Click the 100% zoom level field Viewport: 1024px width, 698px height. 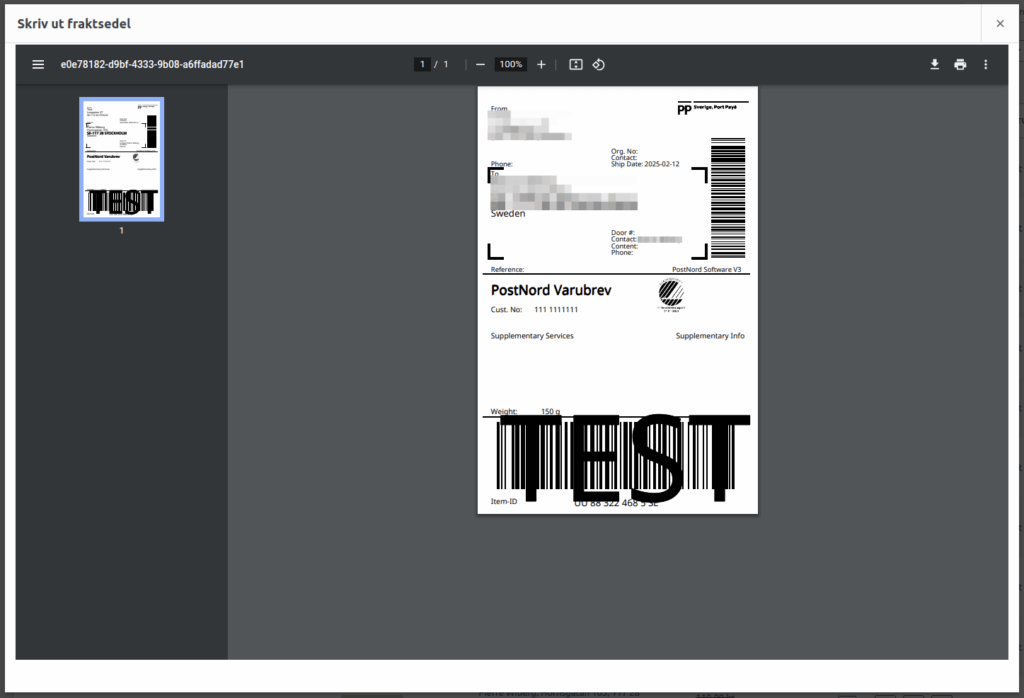pyautogui.click(x=511, y=64)
